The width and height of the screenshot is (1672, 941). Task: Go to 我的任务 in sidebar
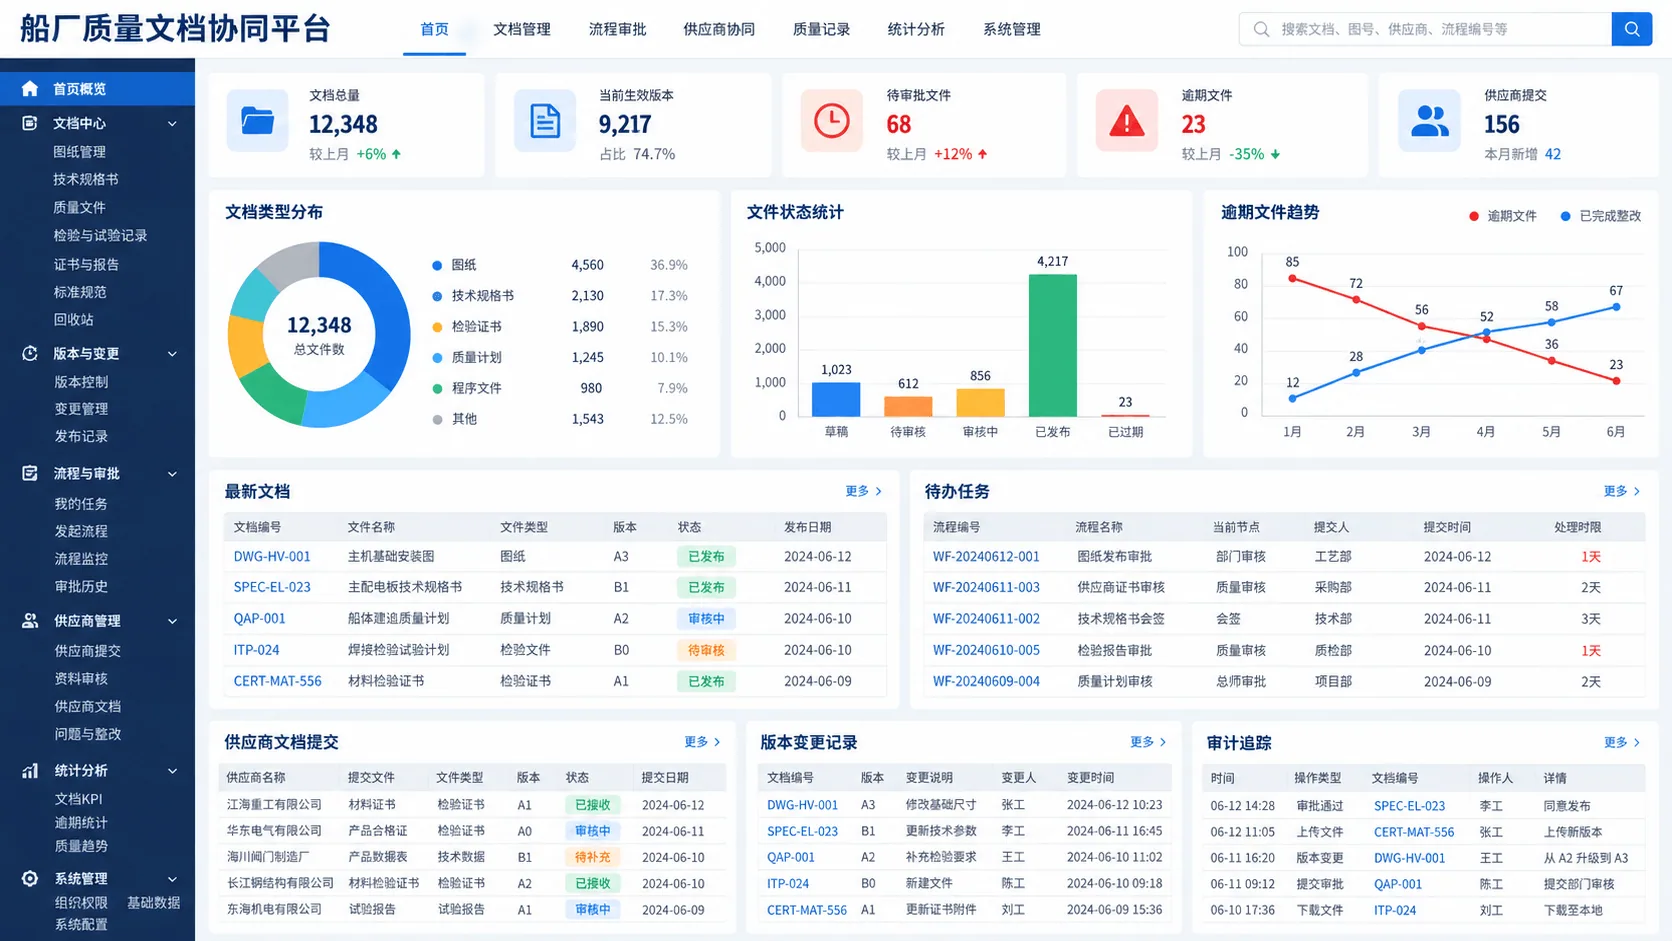pyautogui.click(x=81, y=504)
